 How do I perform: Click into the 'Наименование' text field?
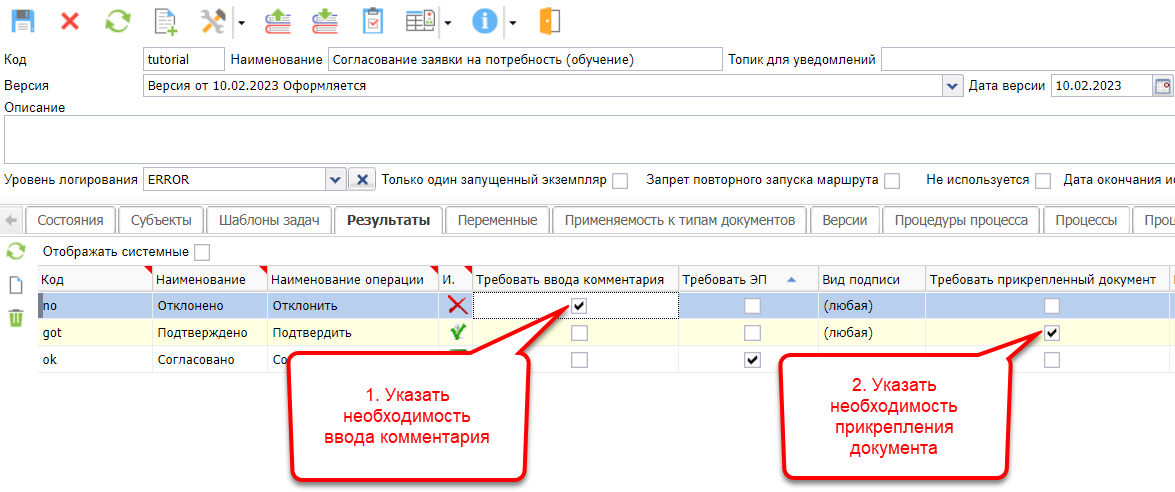point(524,60)
